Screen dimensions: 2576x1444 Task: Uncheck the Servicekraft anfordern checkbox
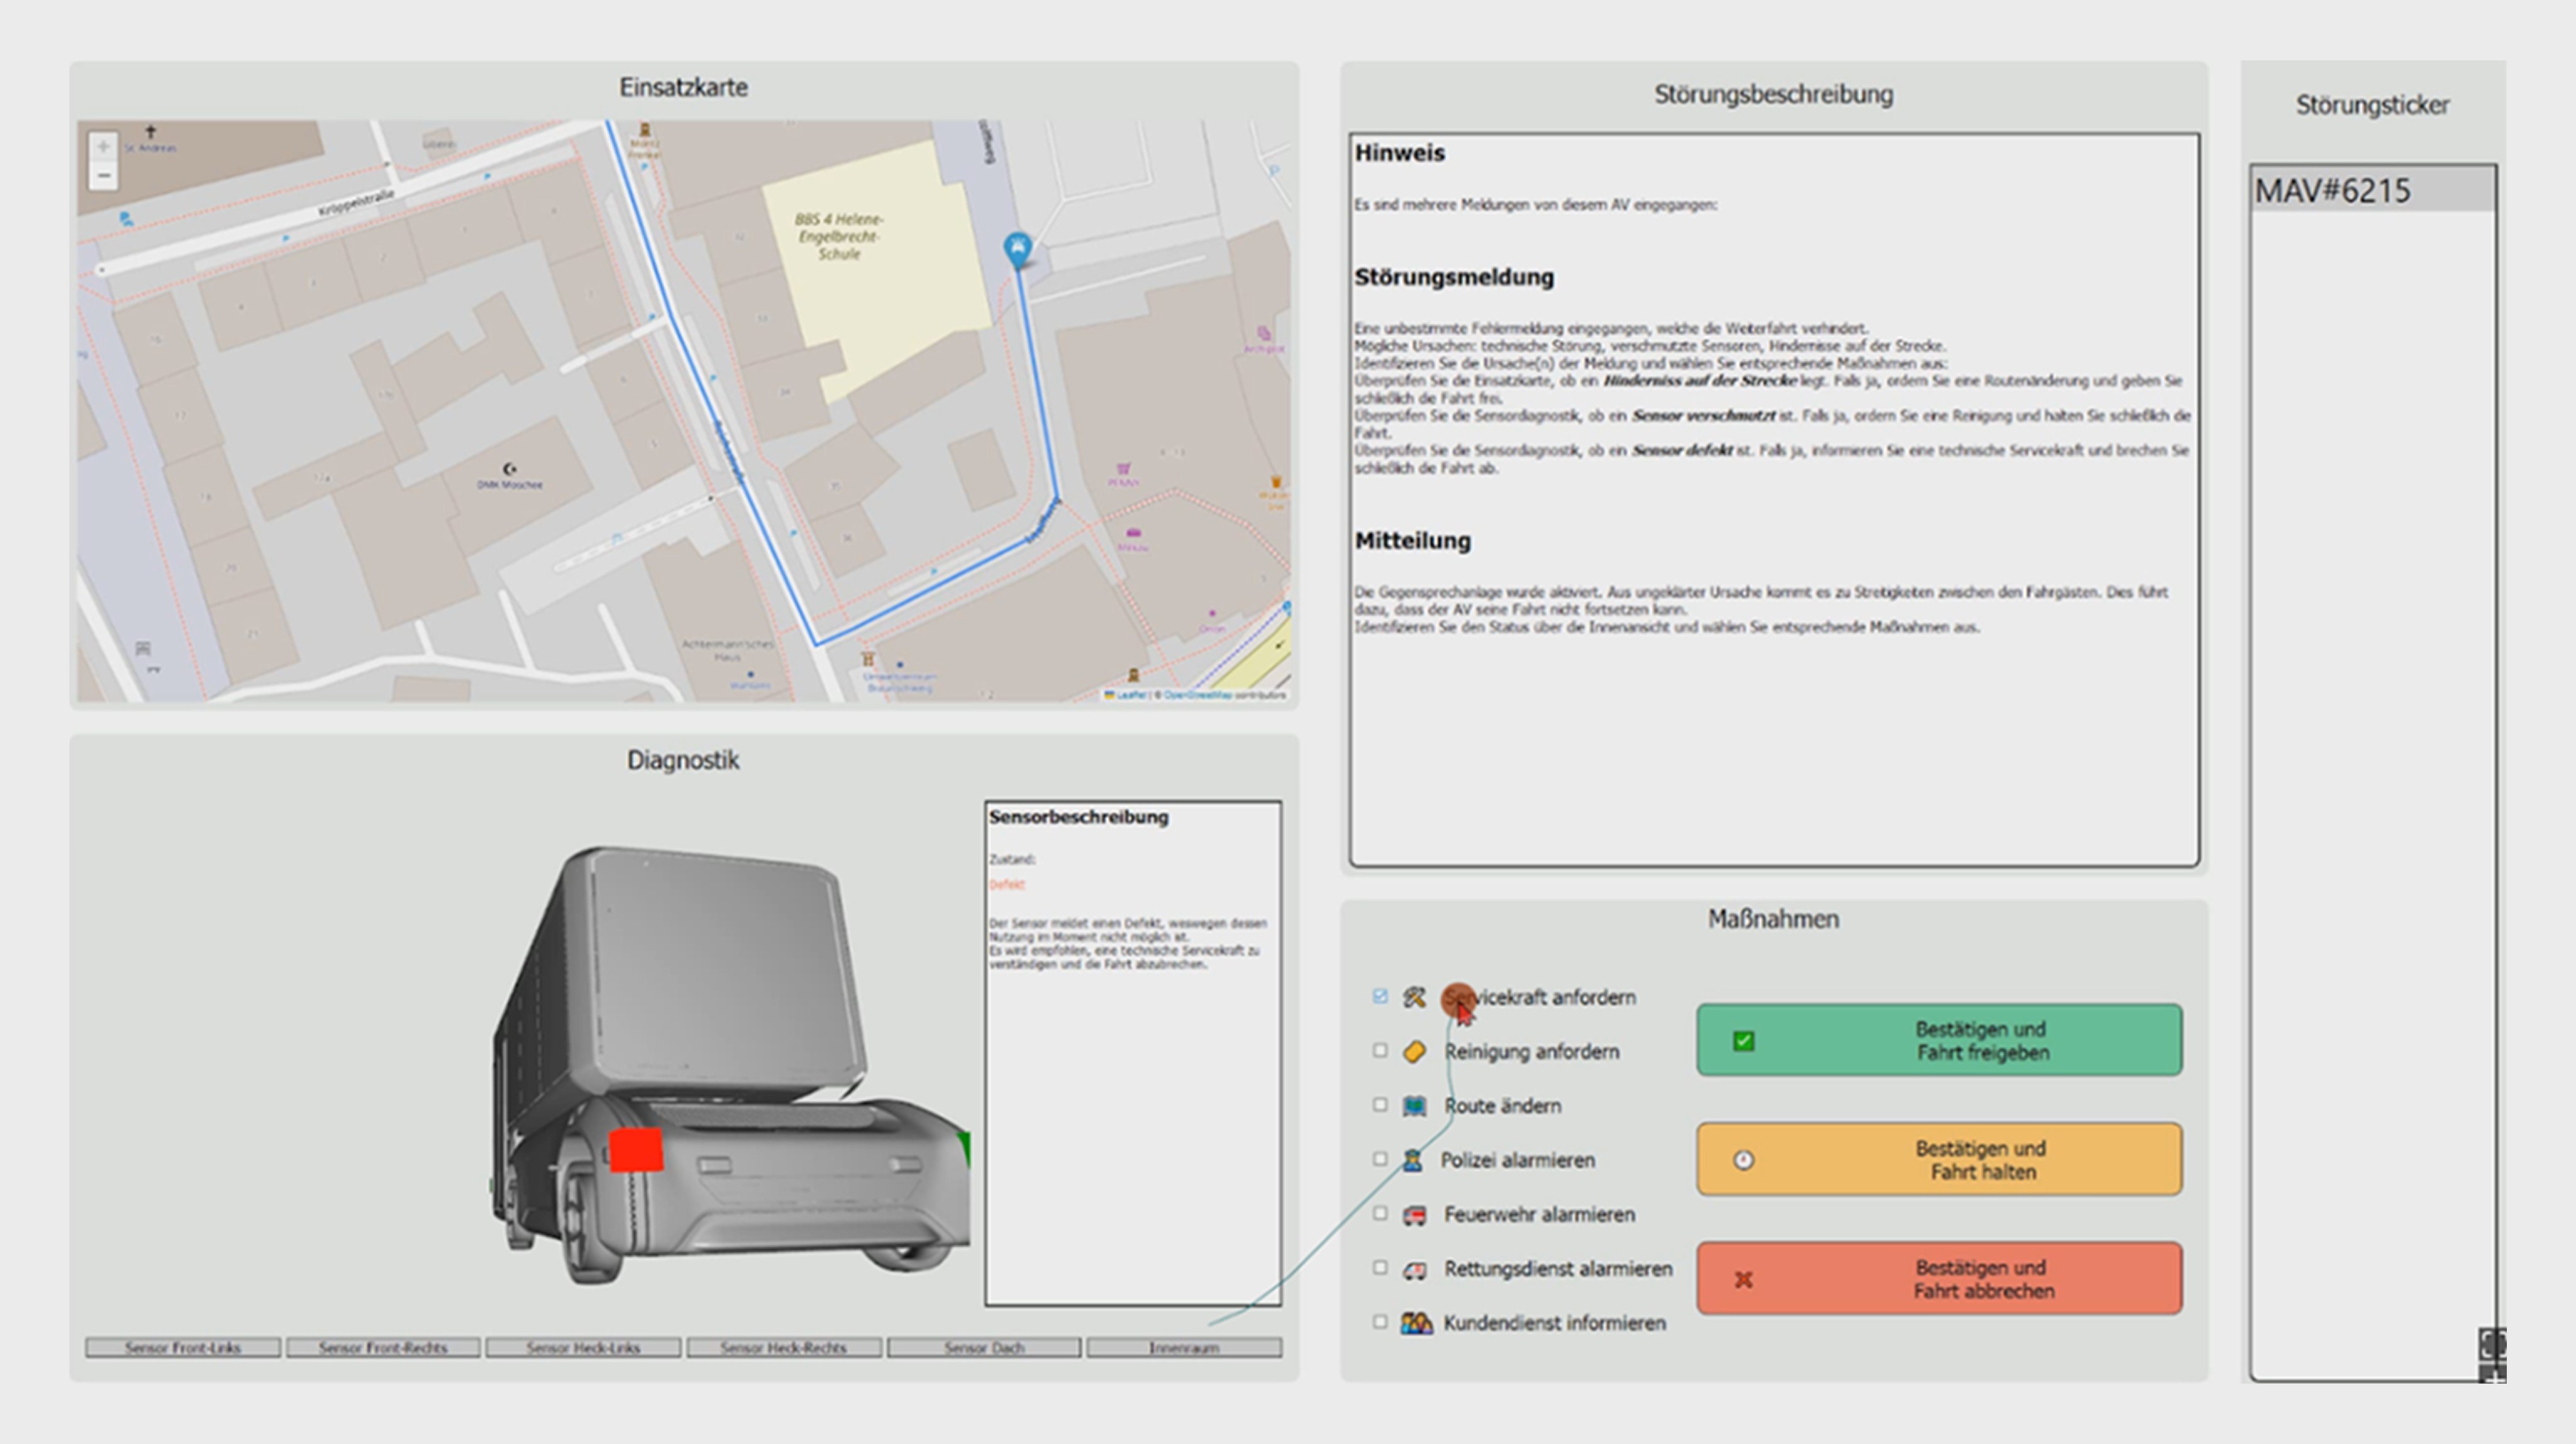1380,996
